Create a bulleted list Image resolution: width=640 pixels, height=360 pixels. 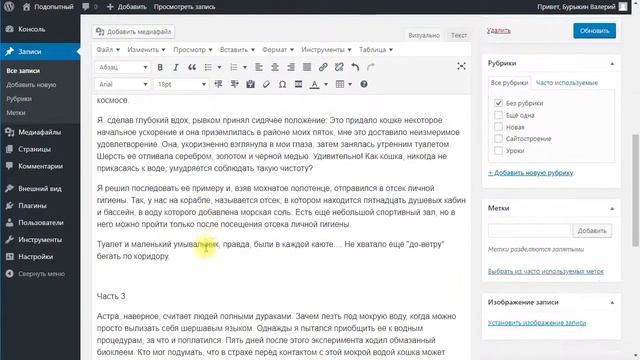[x=208, y=67]
